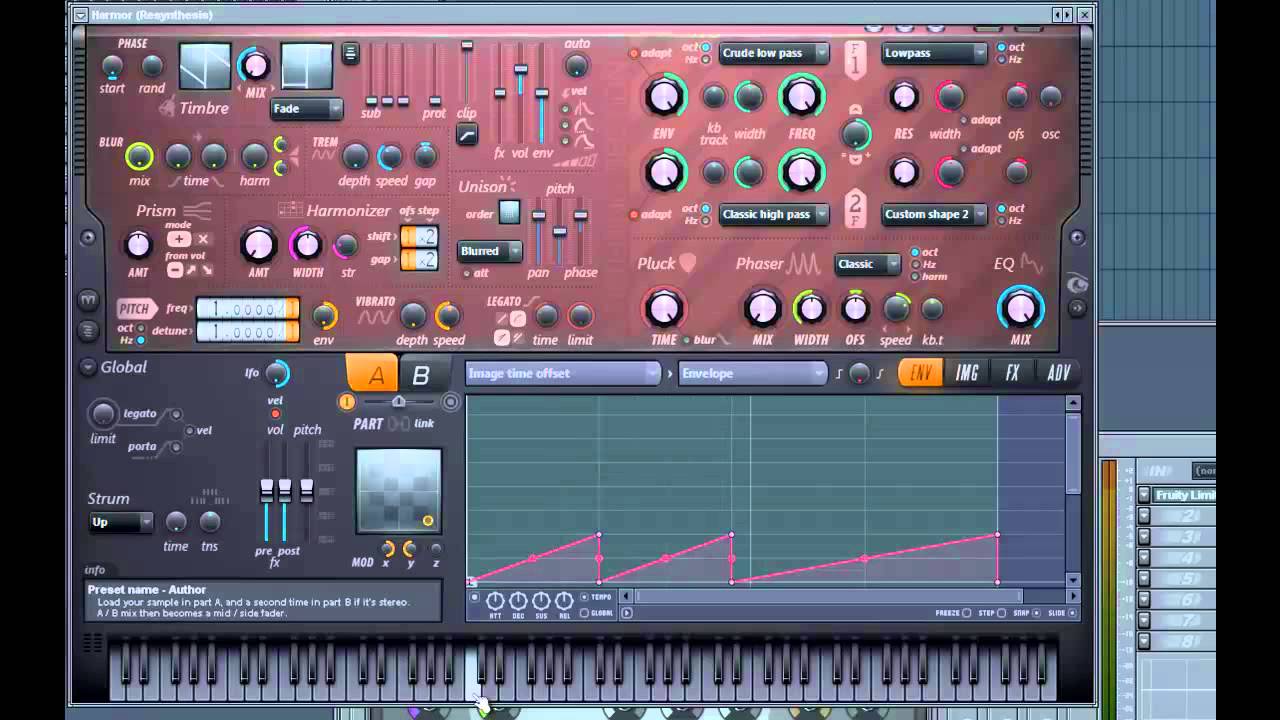Select Hz option next to Lowpass dropdown

point(1002,60)
